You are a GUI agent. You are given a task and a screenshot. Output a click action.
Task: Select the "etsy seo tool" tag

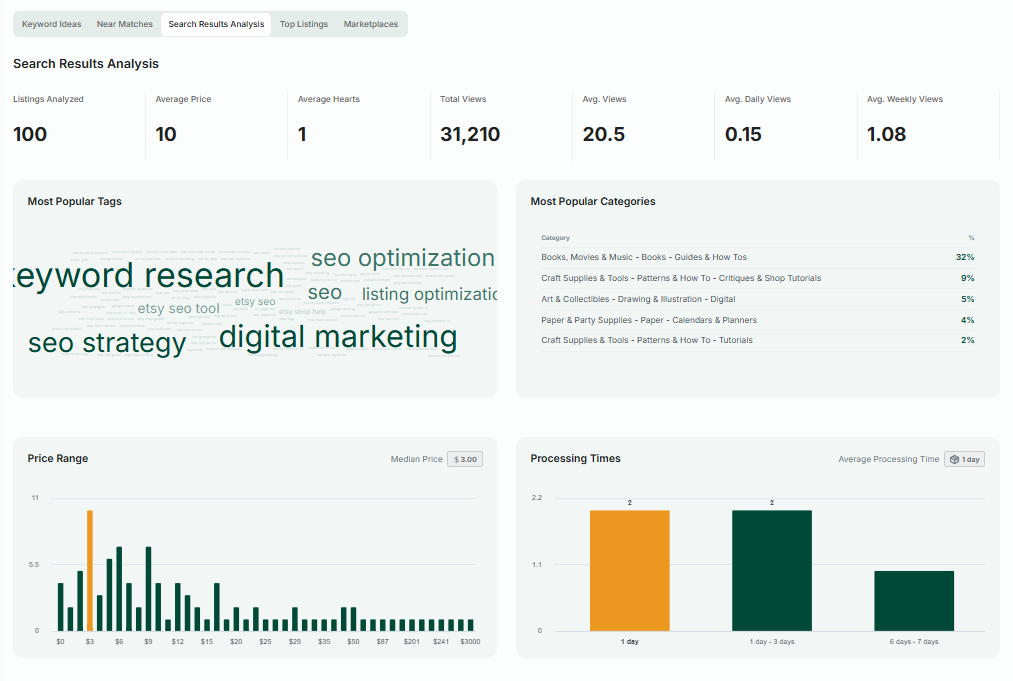point(178,309)
